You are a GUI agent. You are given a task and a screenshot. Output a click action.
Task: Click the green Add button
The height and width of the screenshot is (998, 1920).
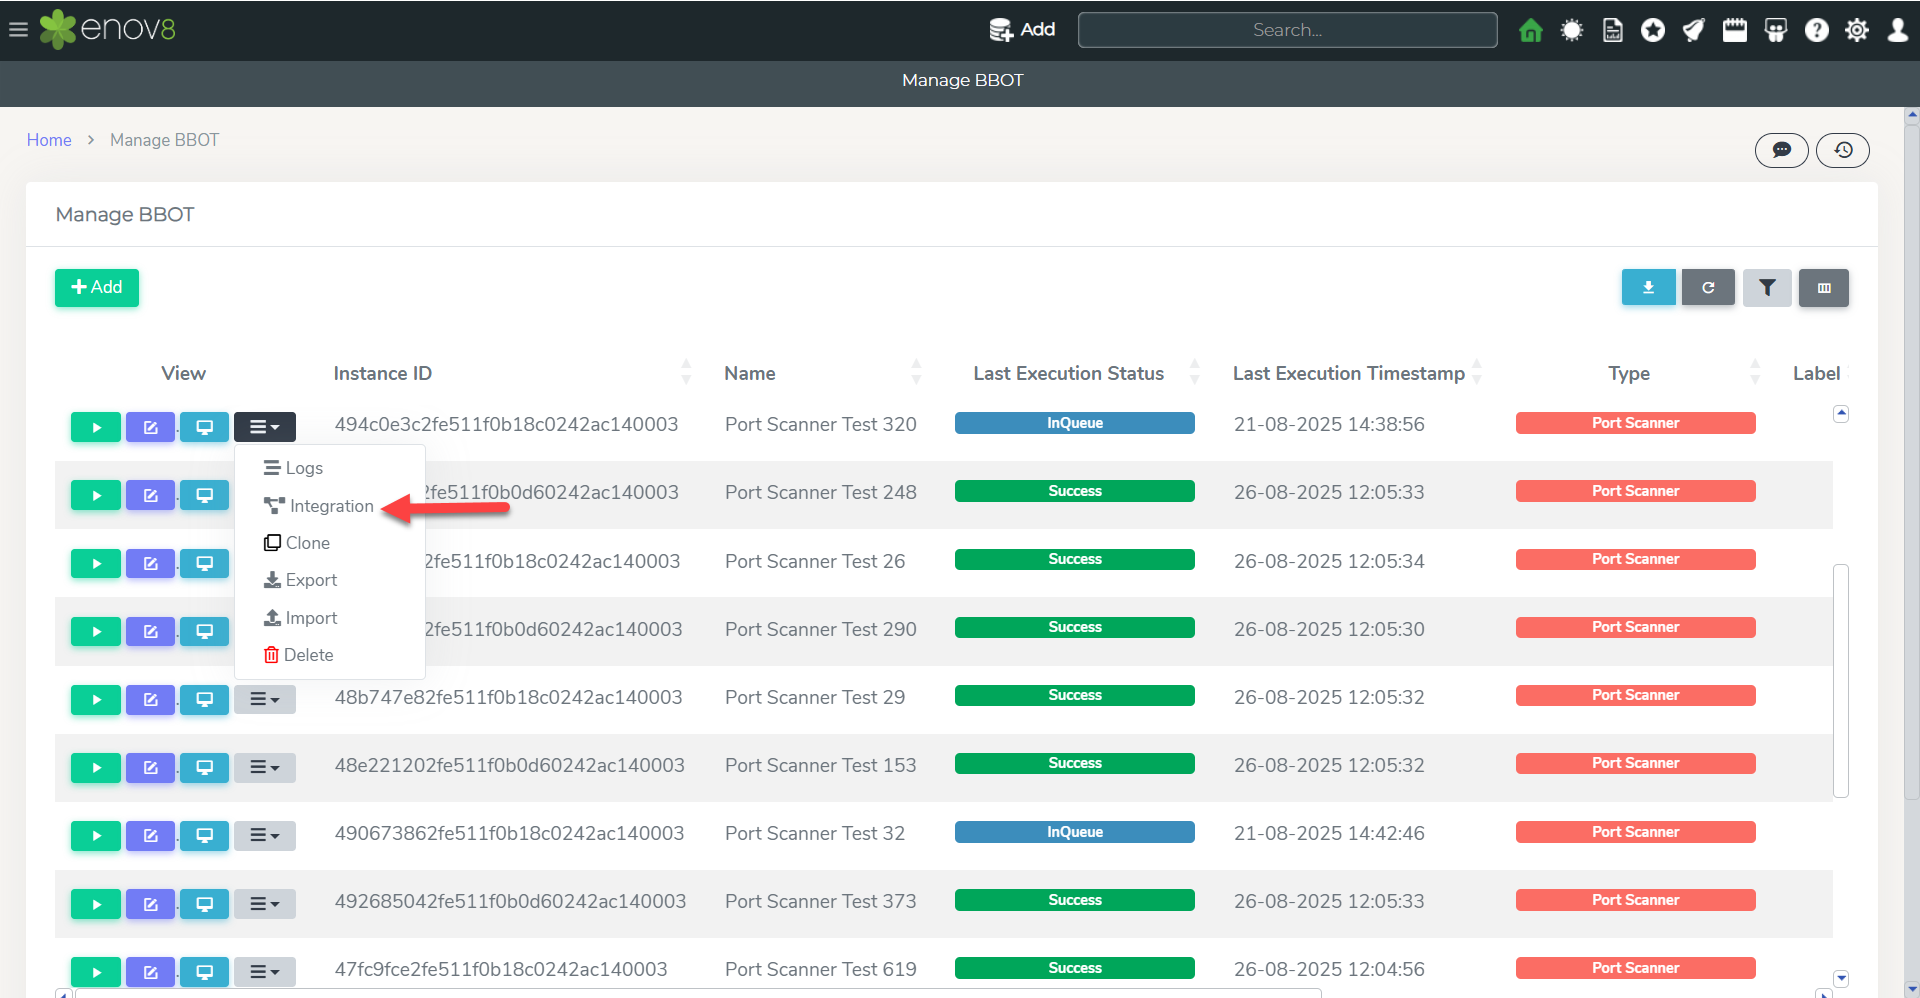(97, 288)
